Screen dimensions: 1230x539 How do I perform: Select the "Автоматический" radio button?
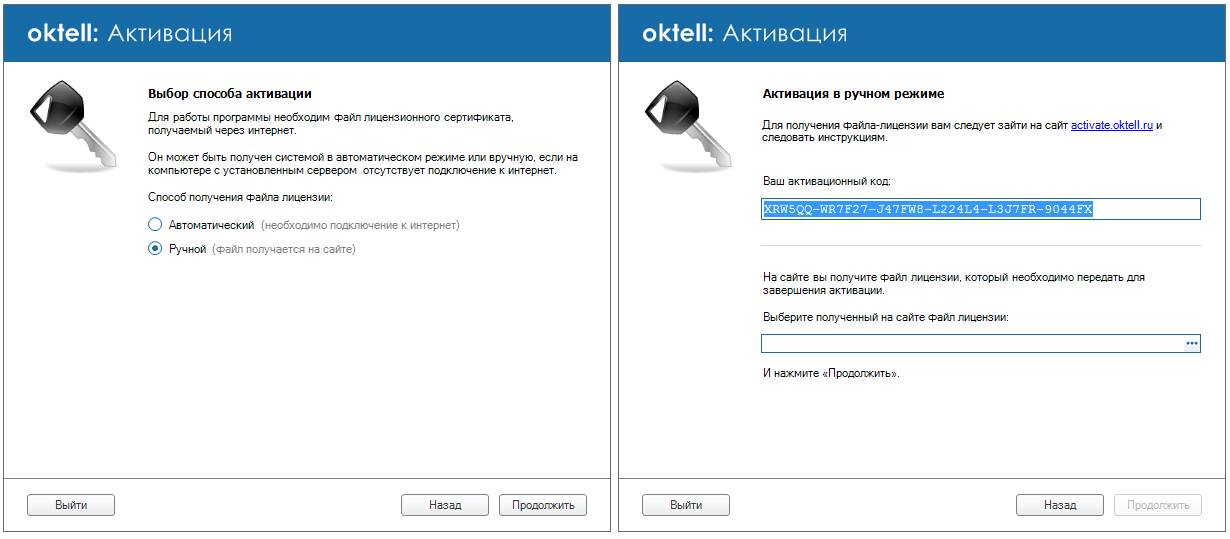click(155, 225)
